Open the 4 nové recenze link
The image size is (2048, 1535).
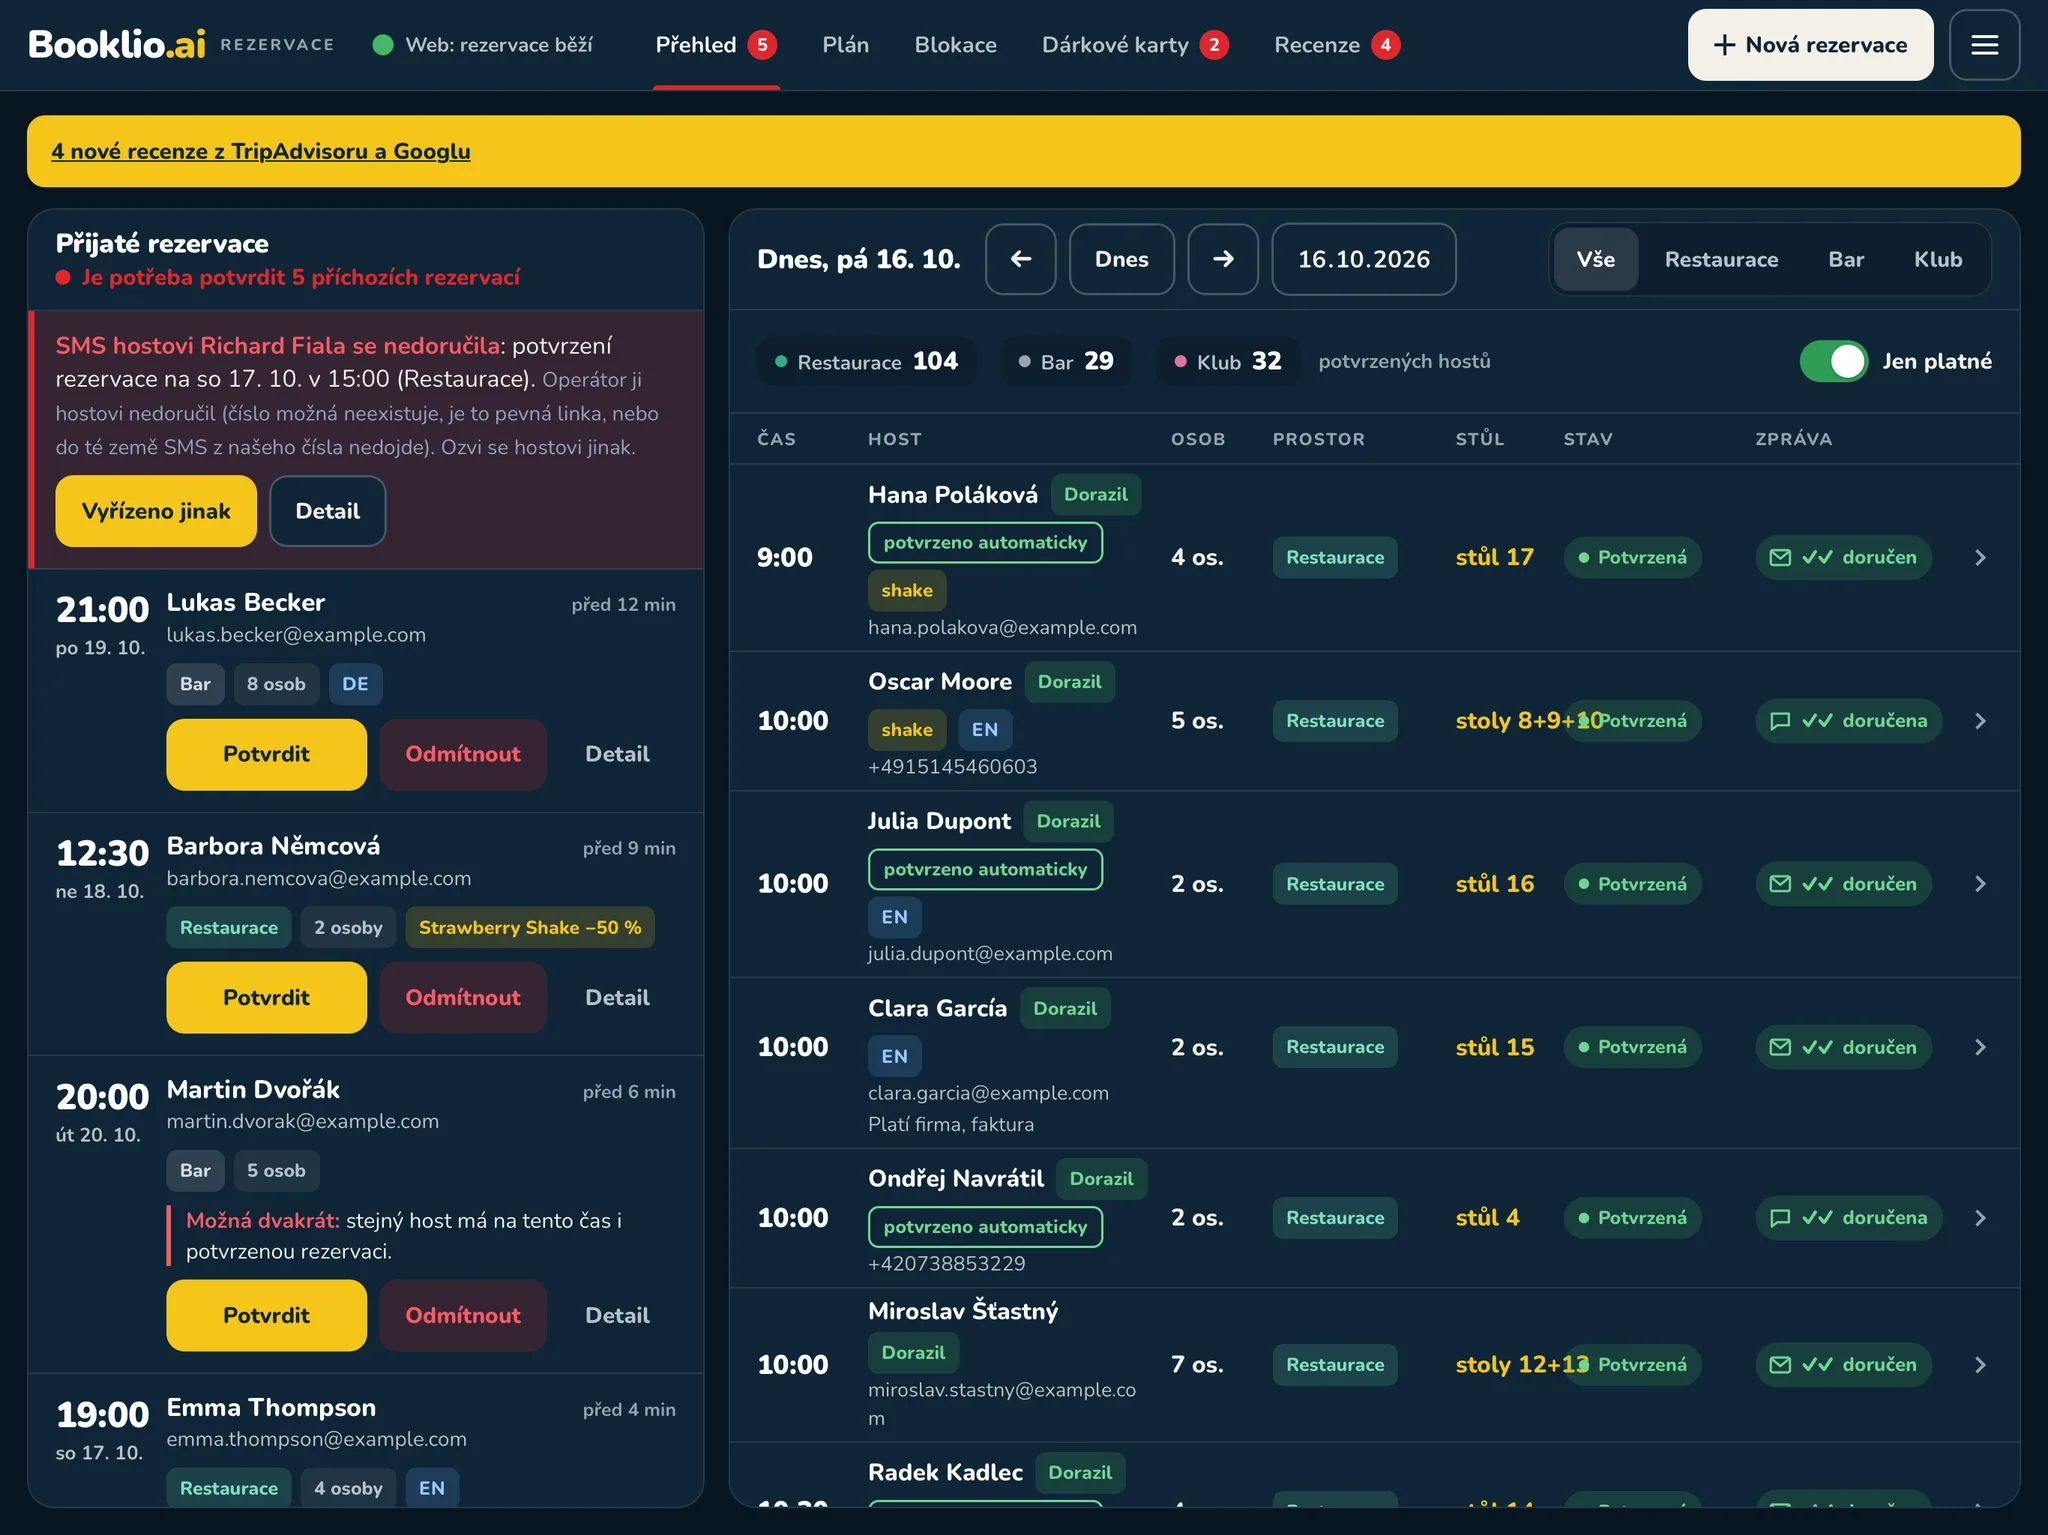[x=260, y=151]
